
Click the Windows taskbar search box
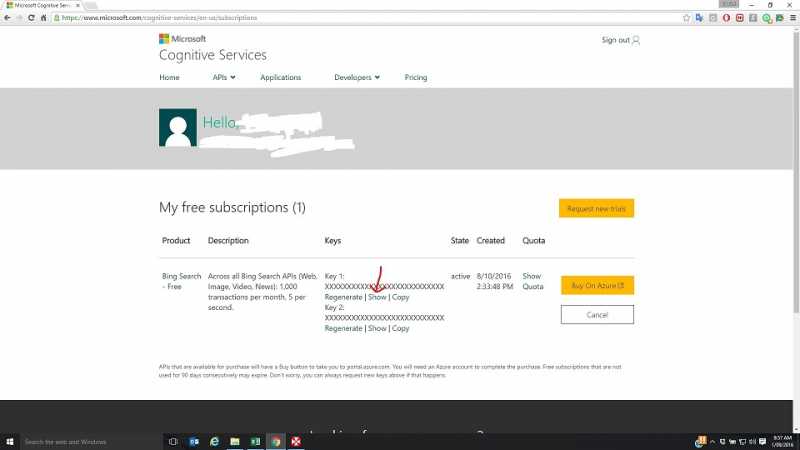(91, 442)
